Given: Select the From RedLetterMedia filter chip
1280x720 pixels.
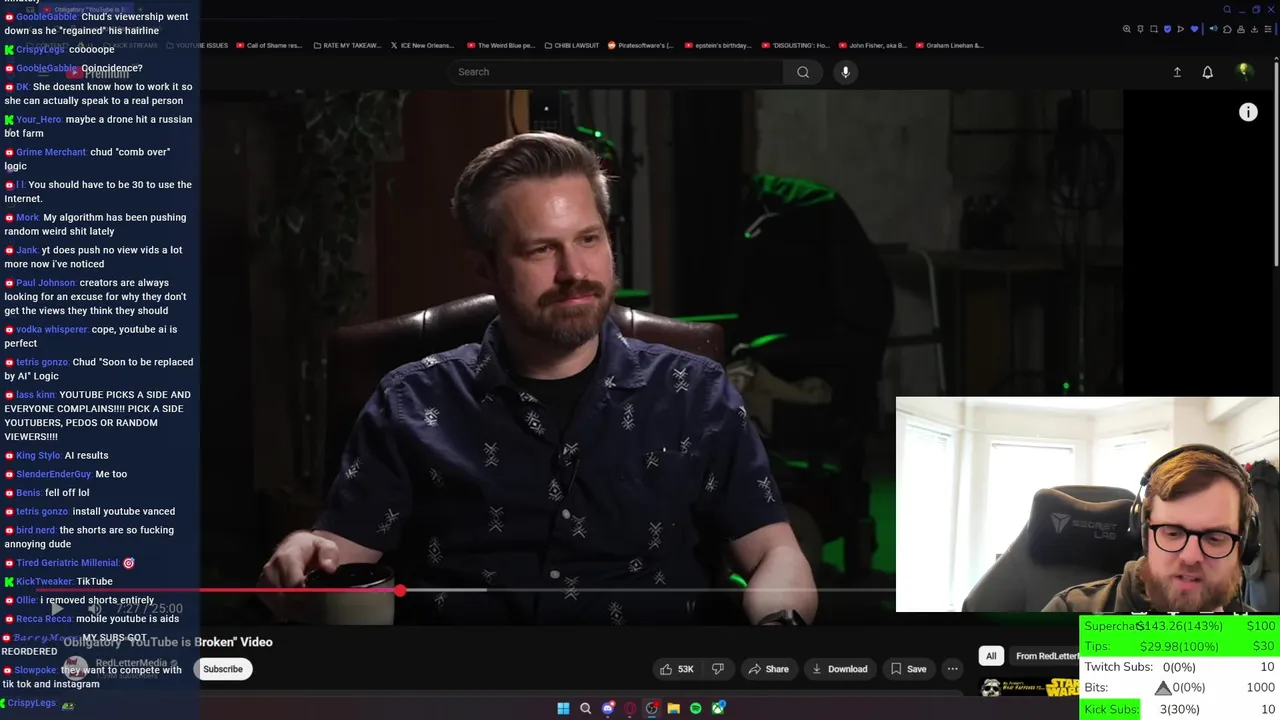Looking at the screenshot, I should [1046, 656].
